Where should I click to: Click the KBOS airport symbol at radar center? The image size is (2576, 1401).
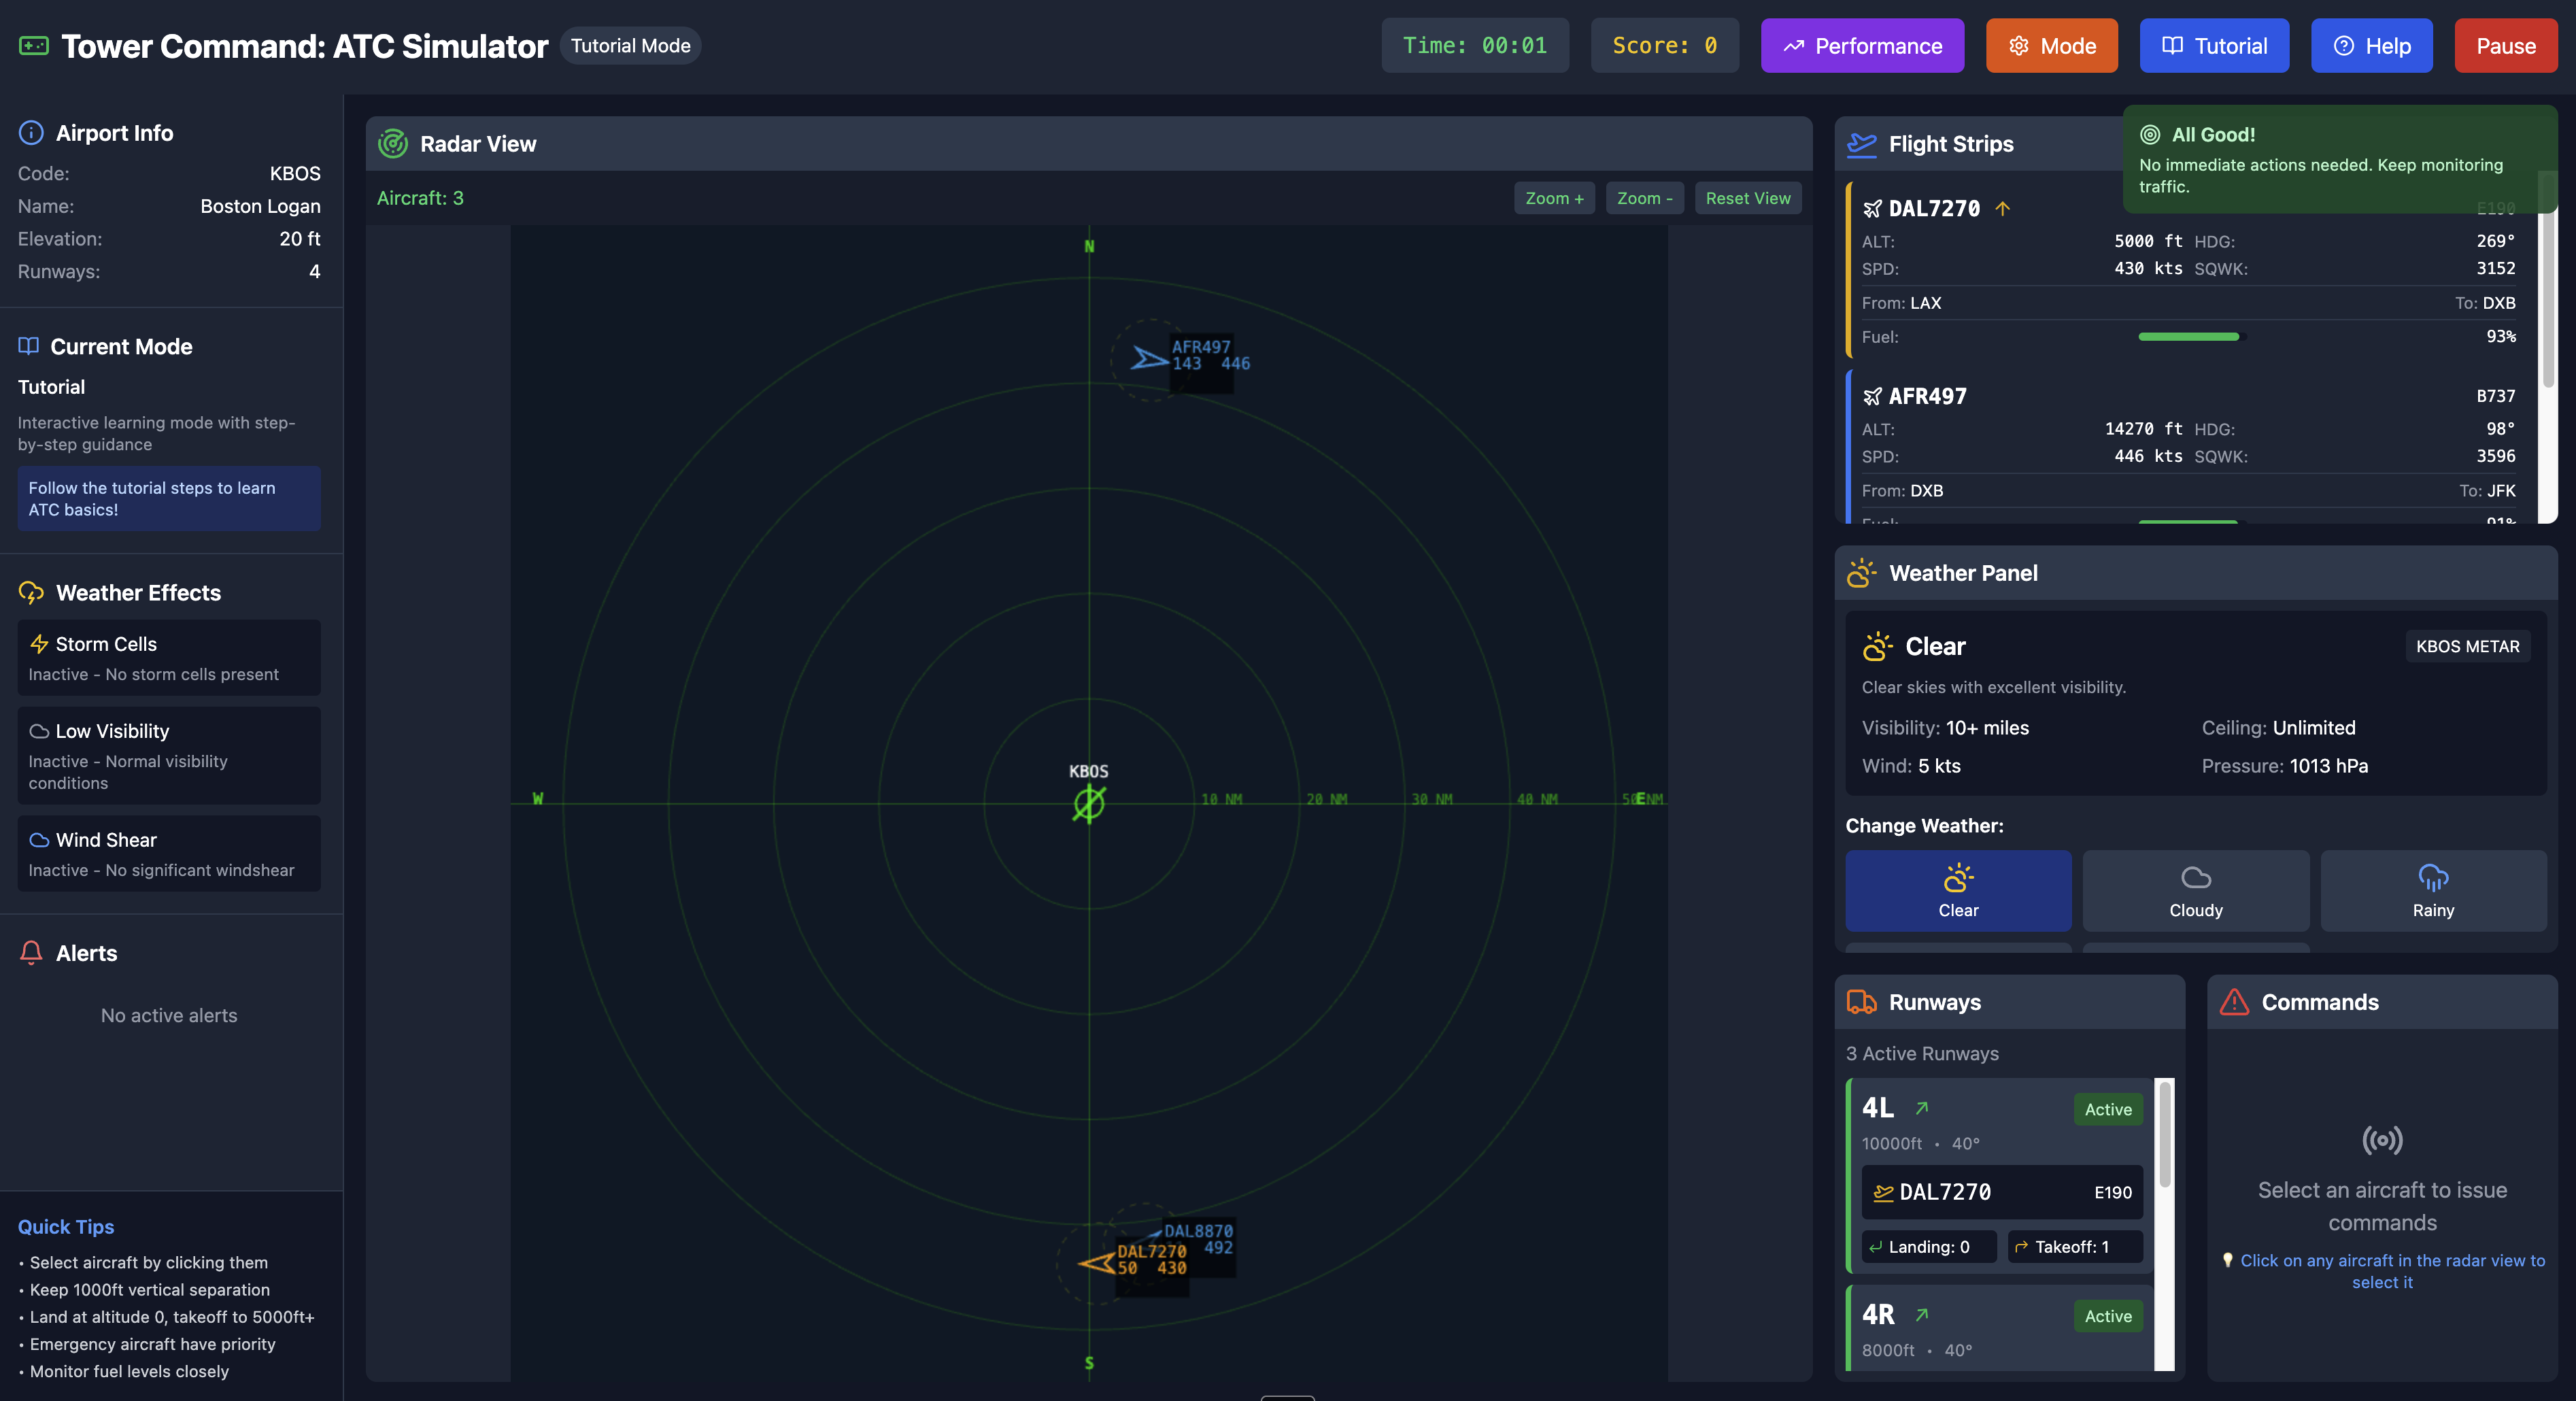1088,803
